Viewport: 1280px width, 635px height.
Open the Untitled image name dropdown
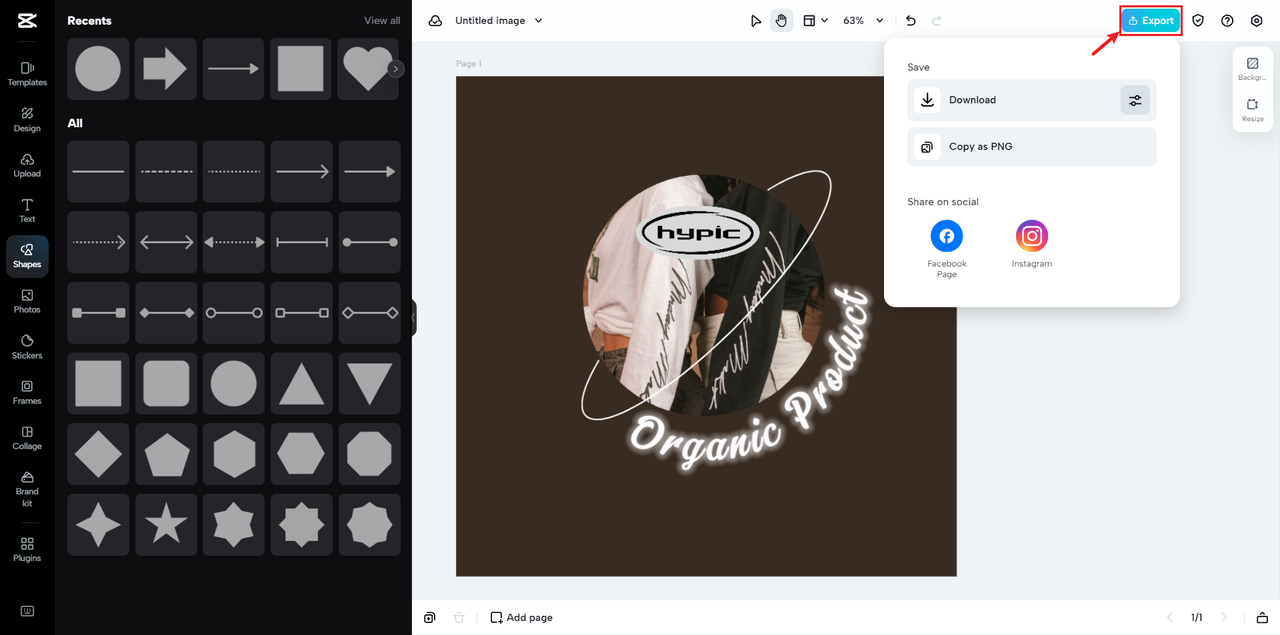click(499, 20)
